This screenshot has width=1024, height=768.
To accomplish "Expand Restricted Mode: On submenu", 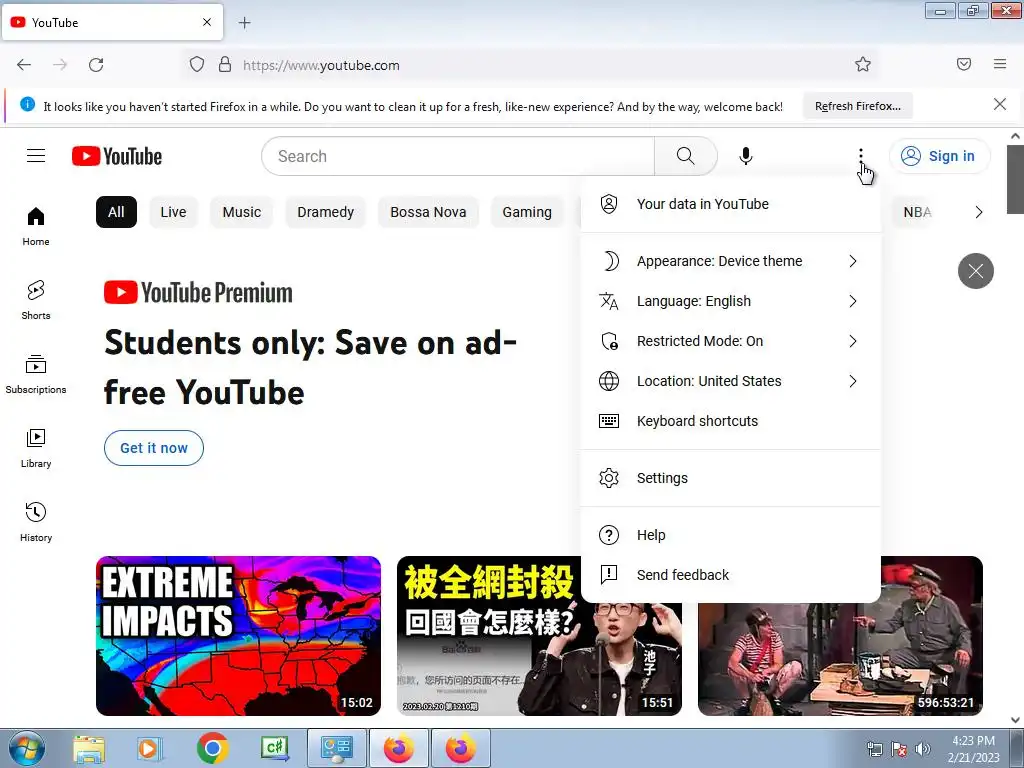I will (730, 341).
